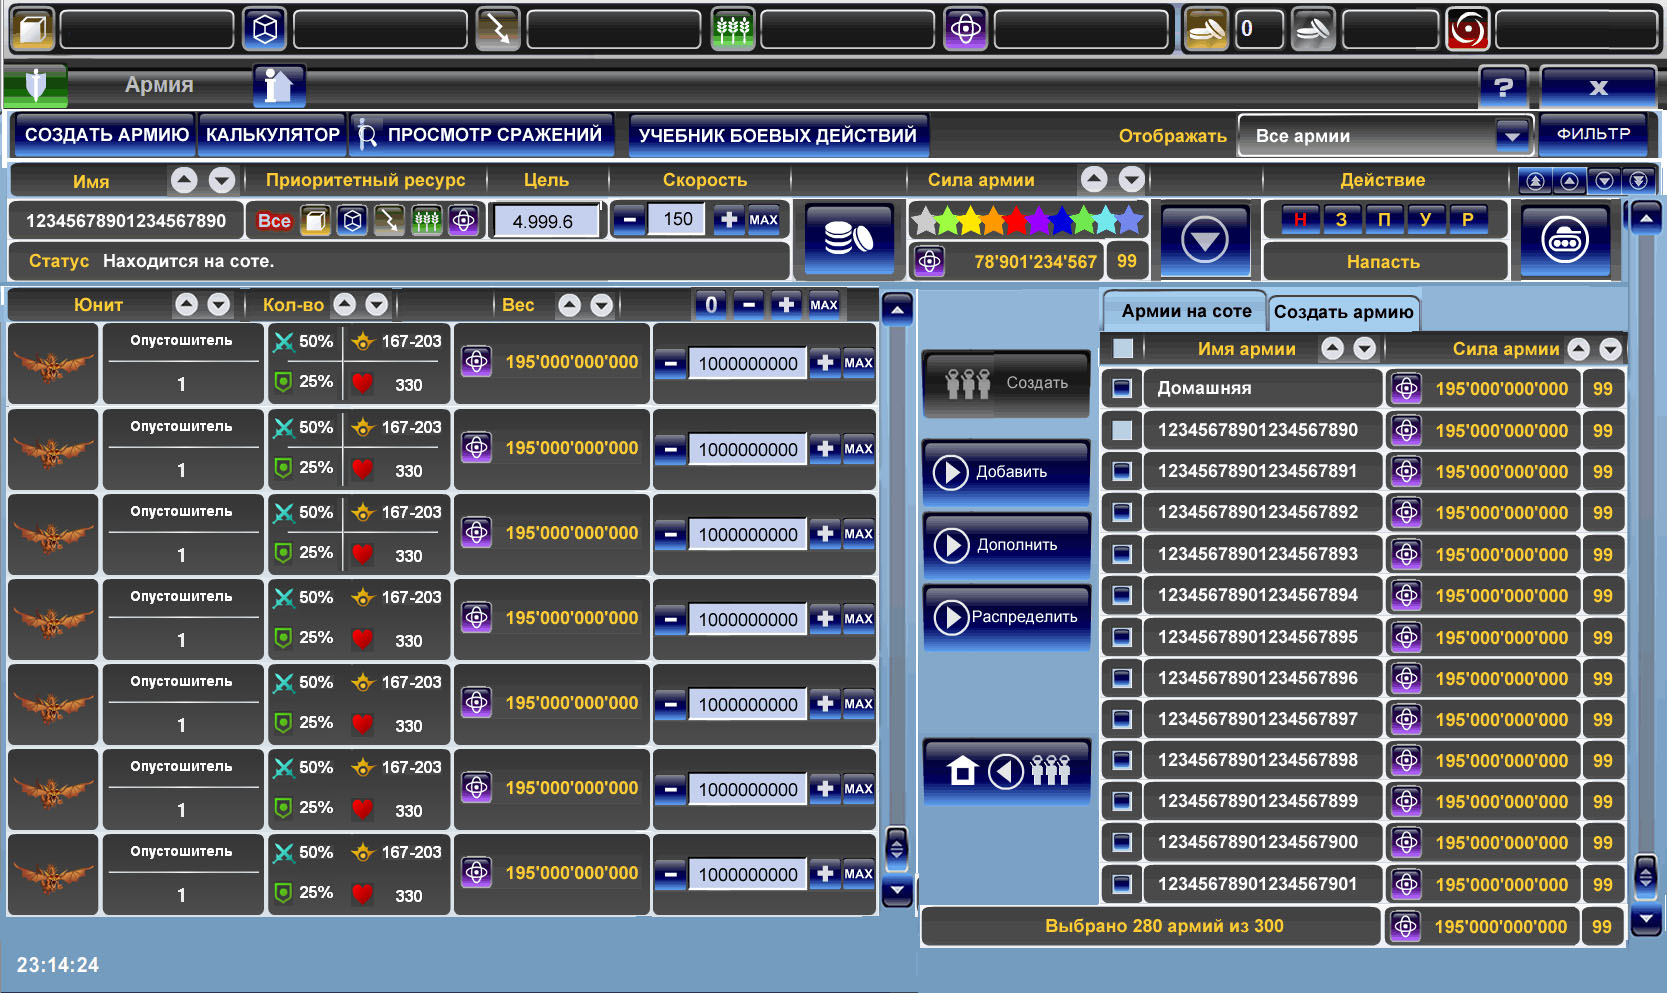
Task: Open the help question mark button
Action: (1503, 88)
